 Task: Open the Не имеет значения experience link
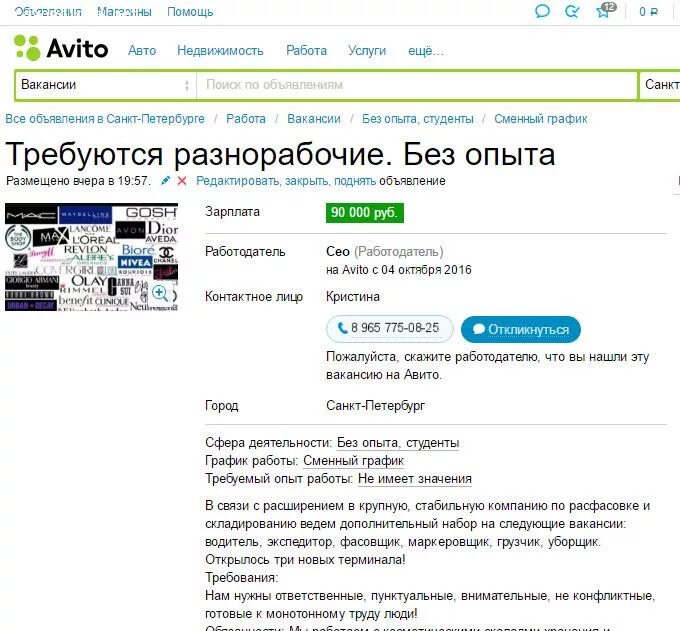(415, 479)
